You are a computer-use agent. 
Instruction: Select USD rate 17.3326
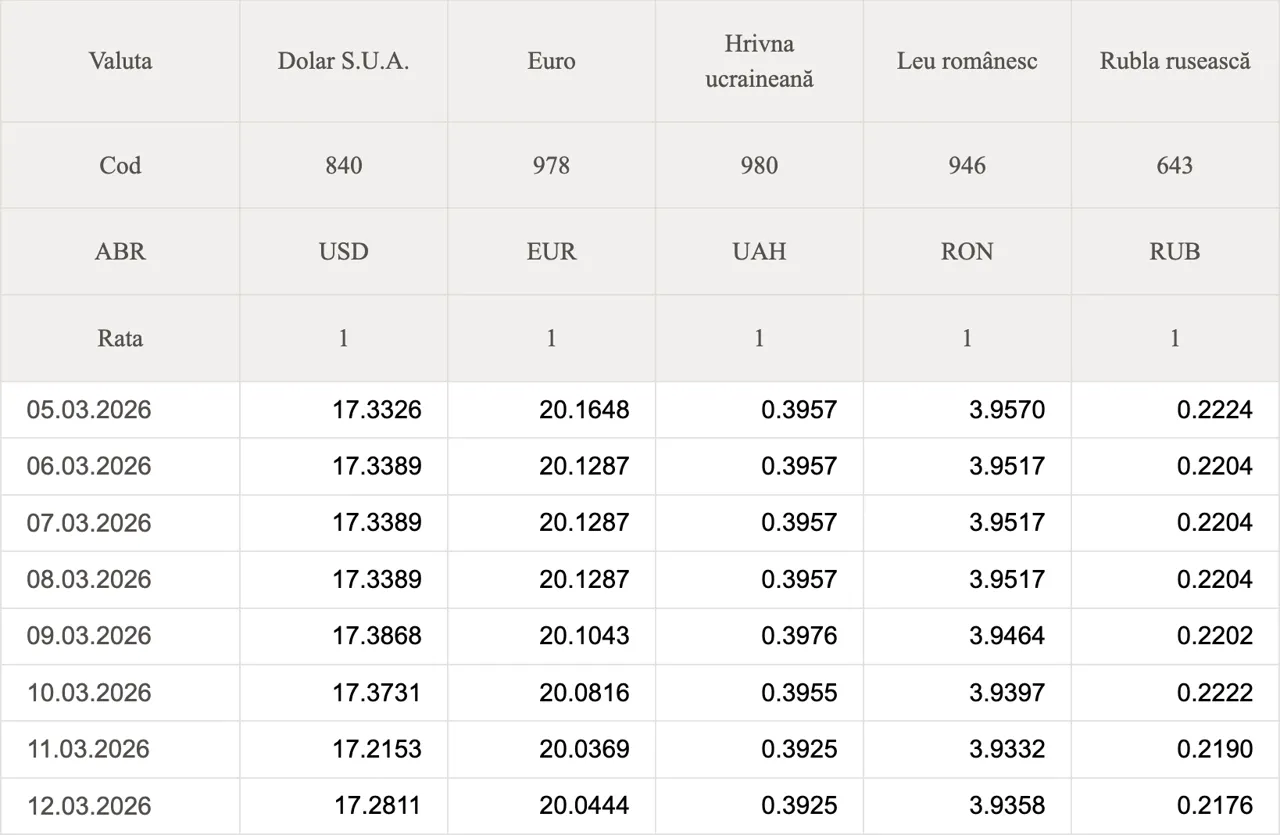coord(377,409)
